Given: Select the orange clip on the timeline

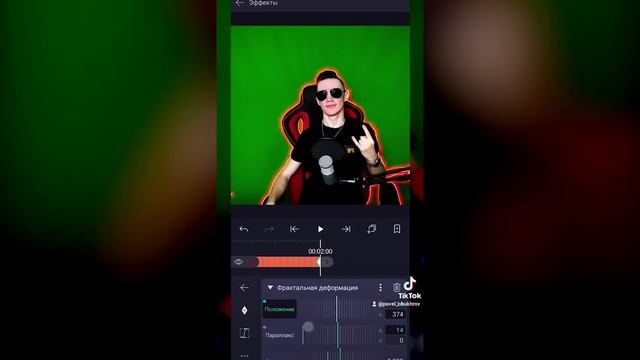Looking at the screenshot, I should point(288,262).
